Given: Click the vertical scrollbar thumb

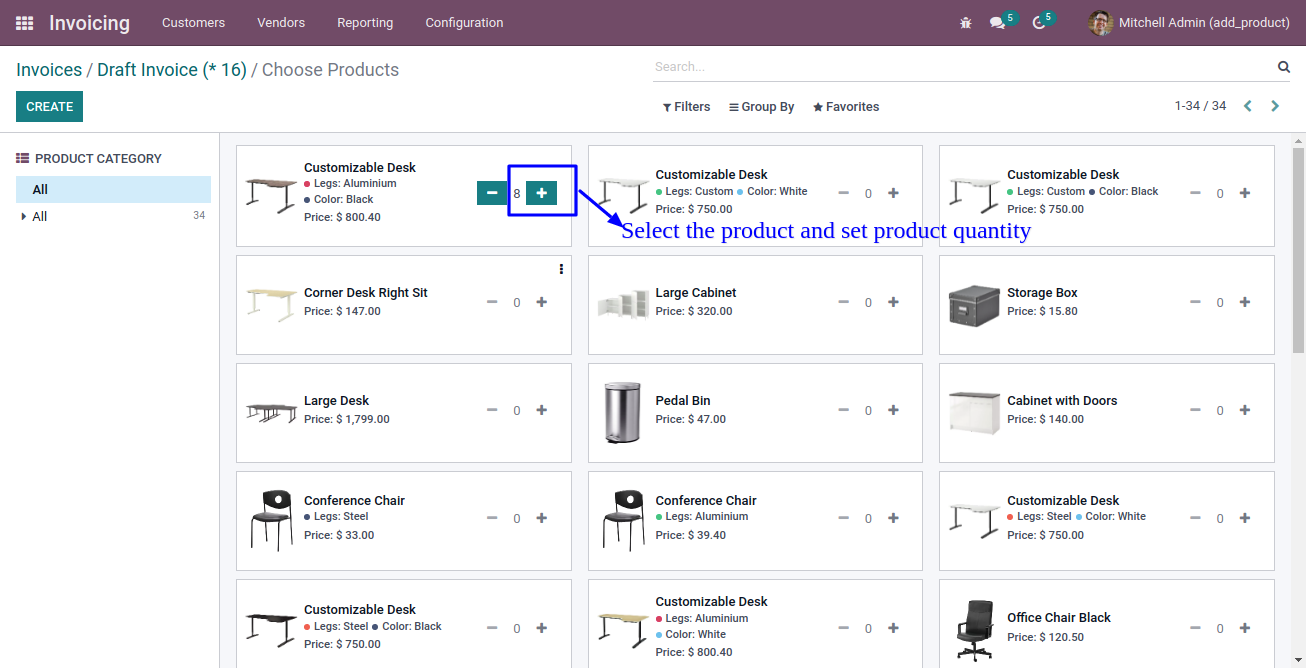Looking at the screenshot, I should click(x=1298, y=250).
